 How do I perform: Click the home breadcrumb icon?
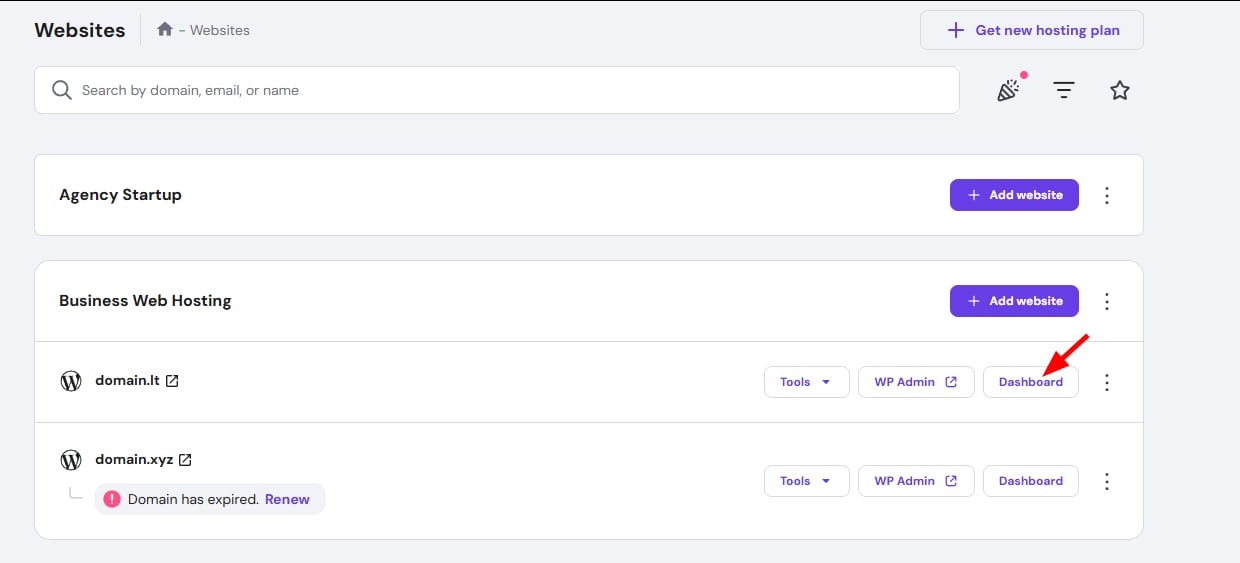pyautogui.click(x=165, y=30)
